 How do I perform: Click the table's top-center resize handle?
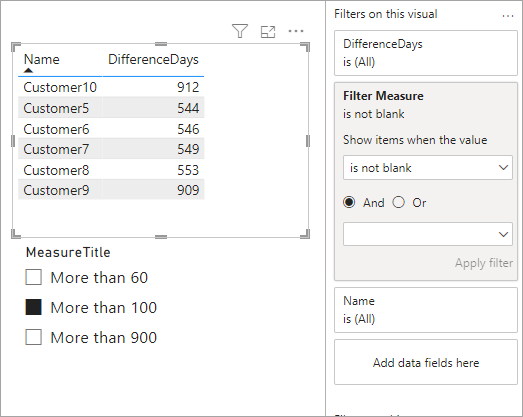[x=161, y=44]
